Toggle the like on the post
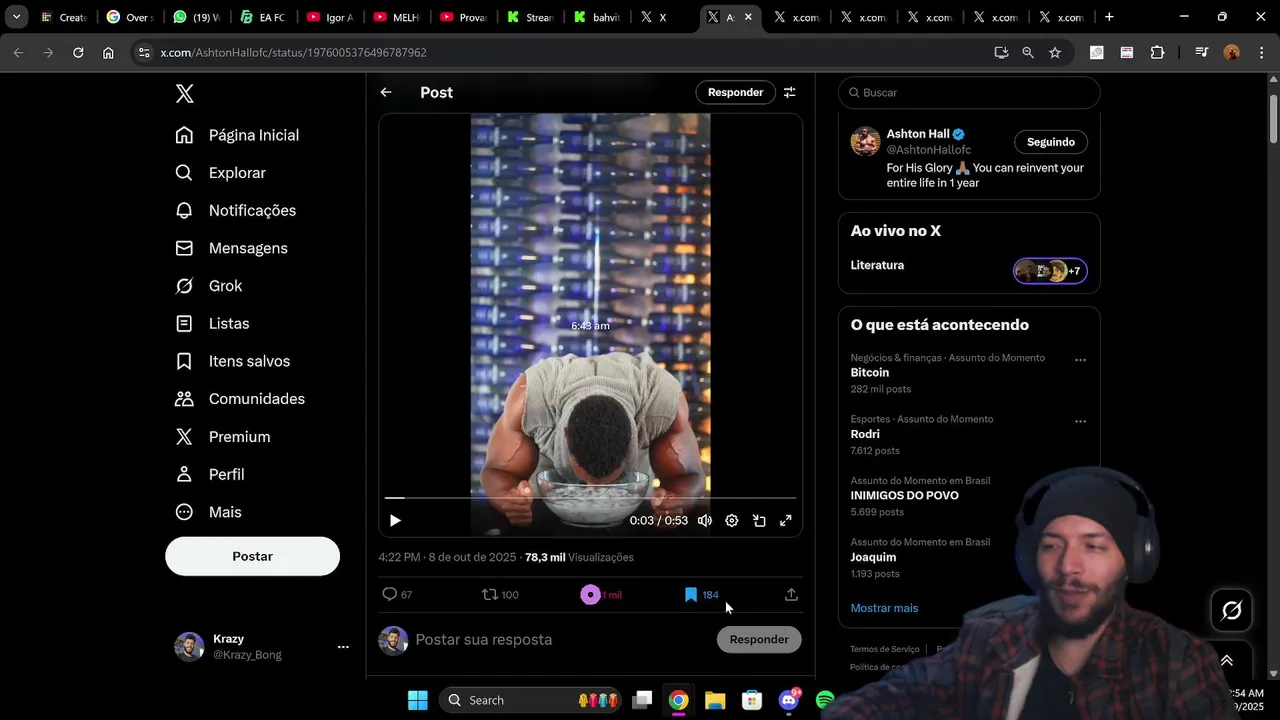 [x=601, y=595]
